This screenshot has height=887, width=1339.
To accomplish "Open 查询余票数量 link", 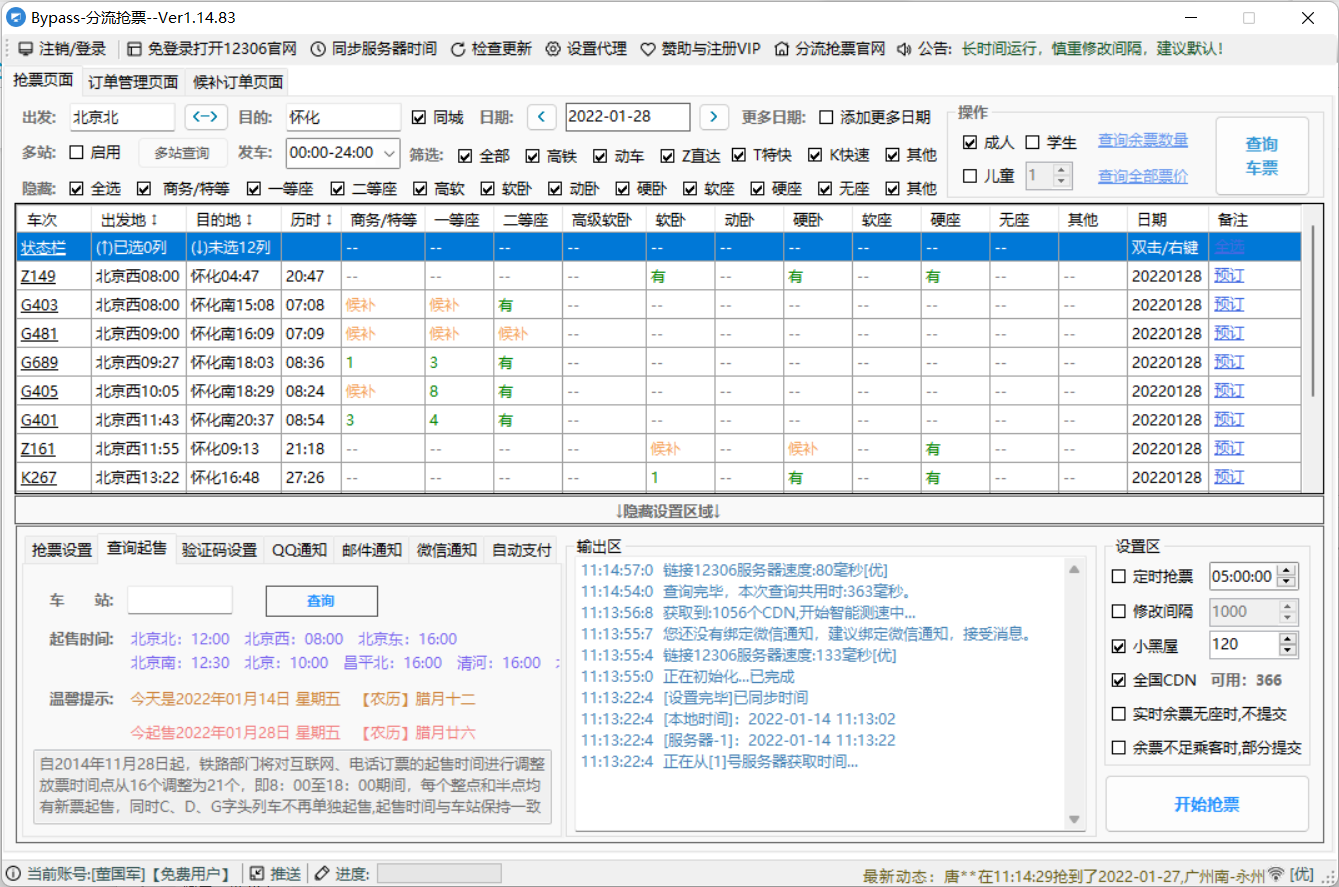I will point(1143,140).
